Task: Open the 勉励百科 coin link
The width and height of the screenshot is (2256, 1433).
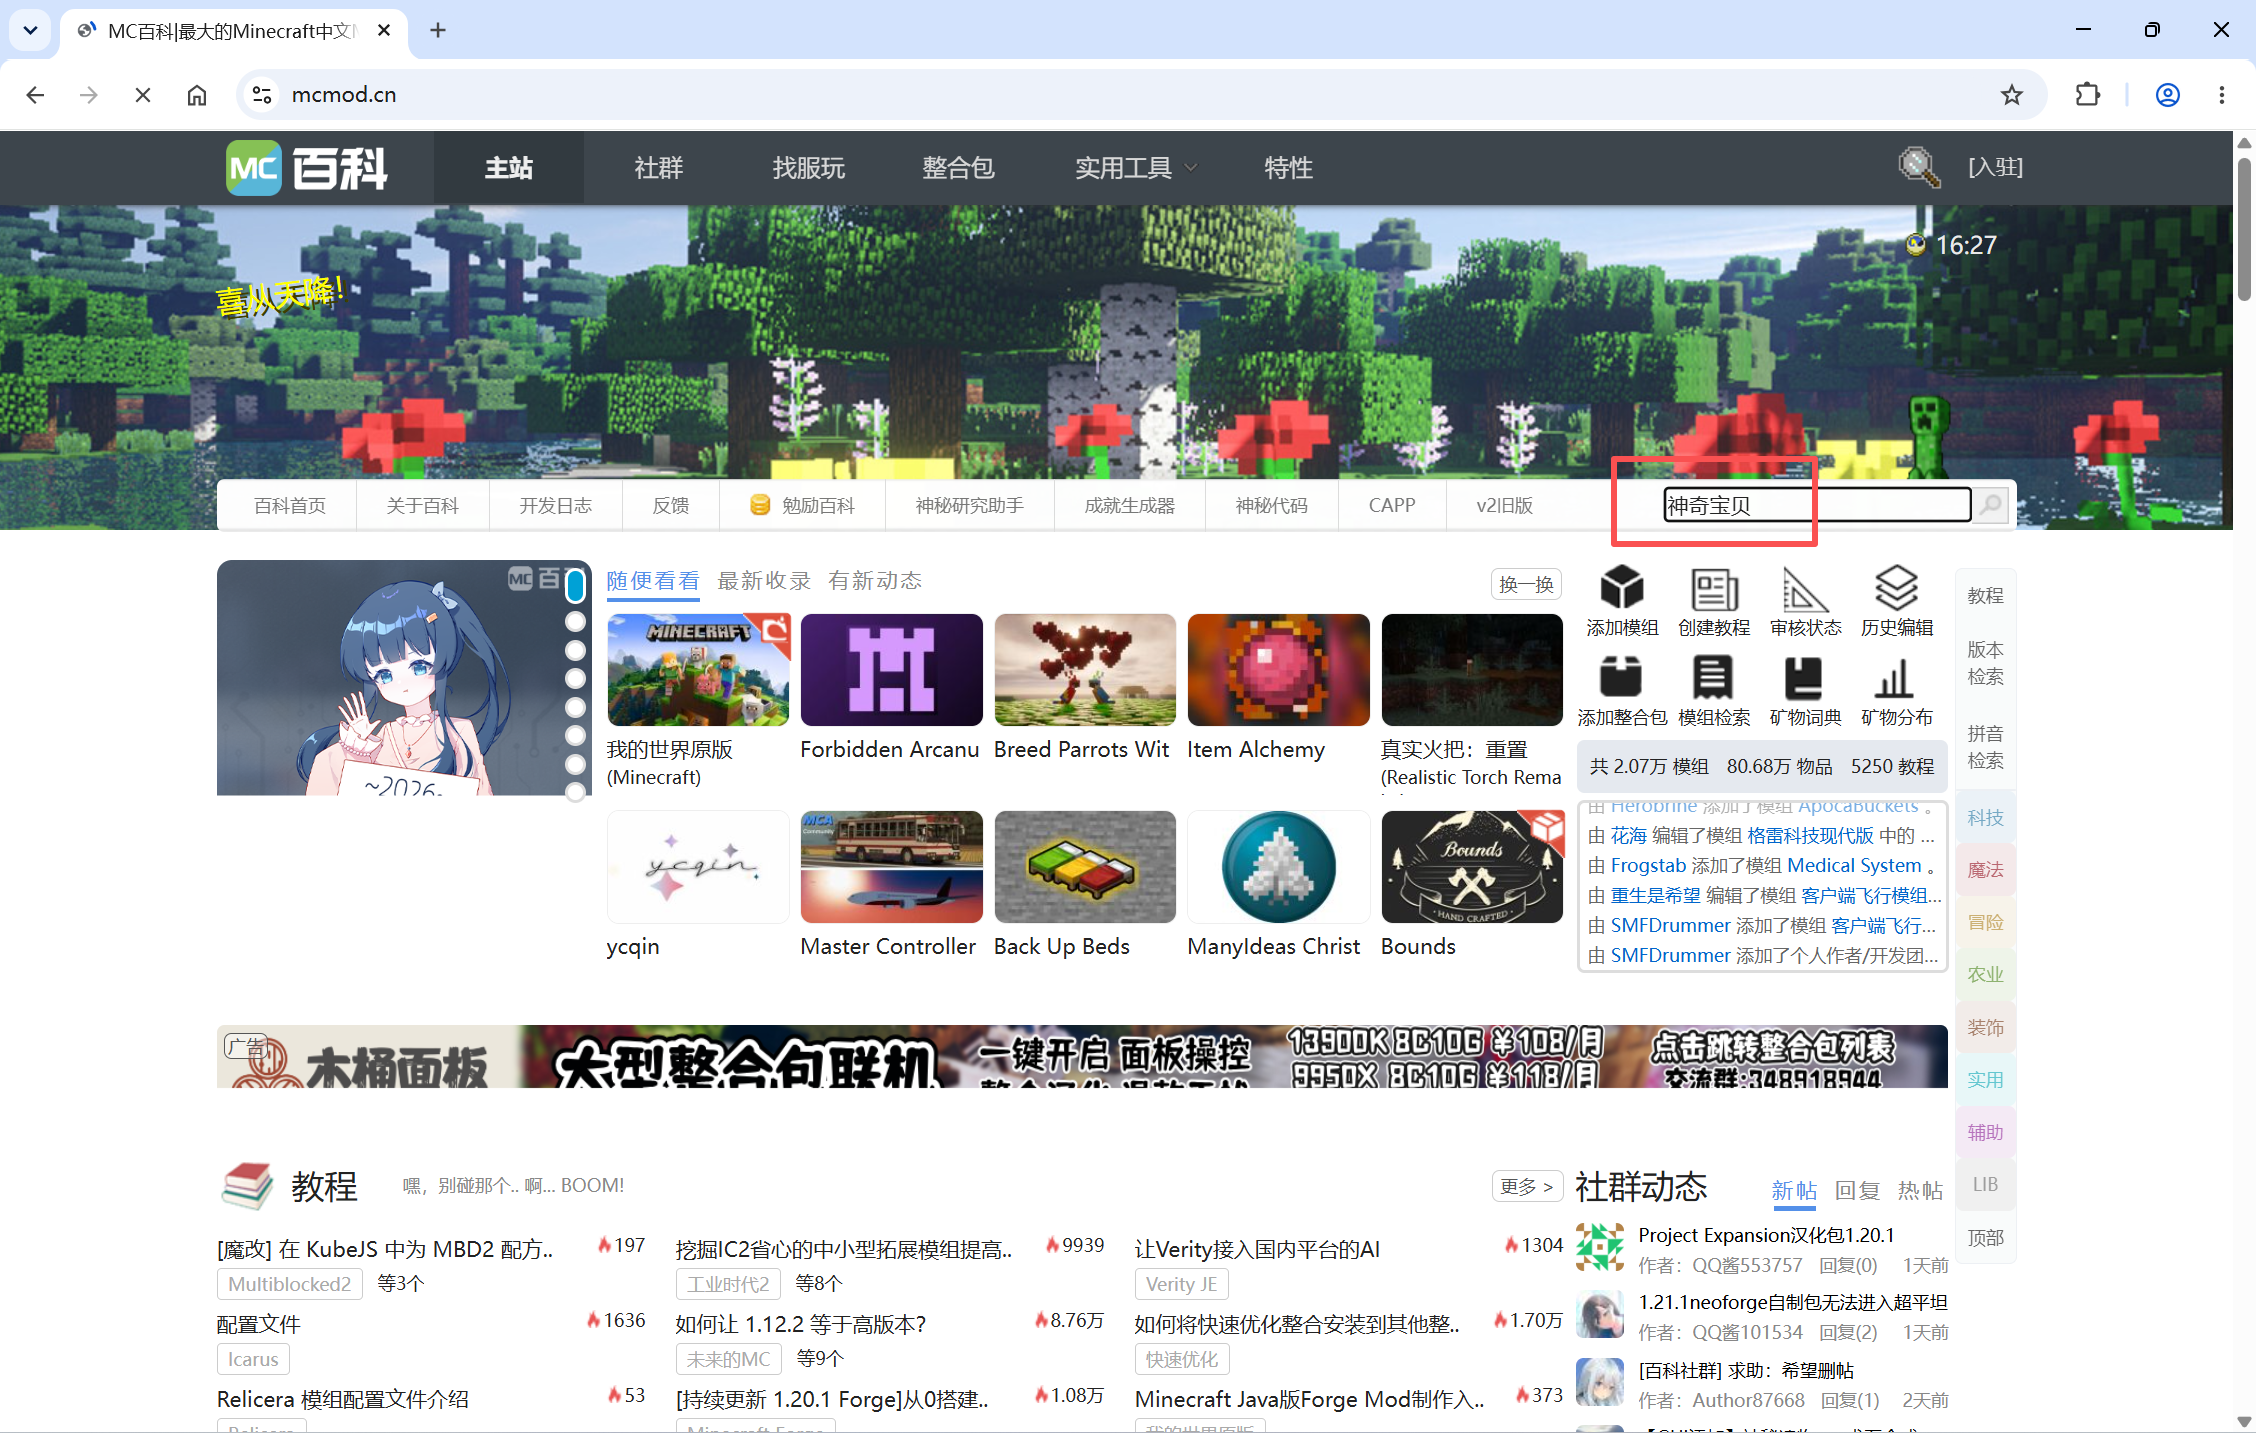Action: 803,505
